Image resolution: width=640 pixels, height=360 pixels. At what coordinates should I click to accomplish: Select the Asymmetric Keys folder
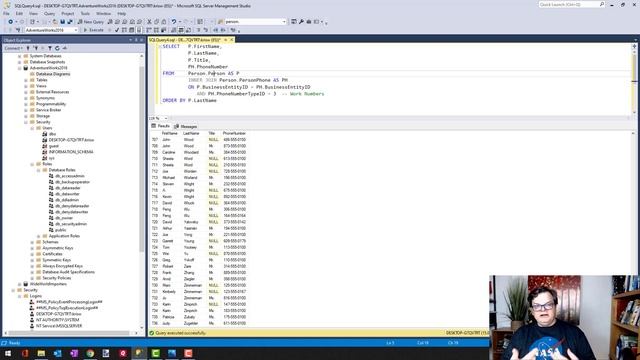point(58,248)
